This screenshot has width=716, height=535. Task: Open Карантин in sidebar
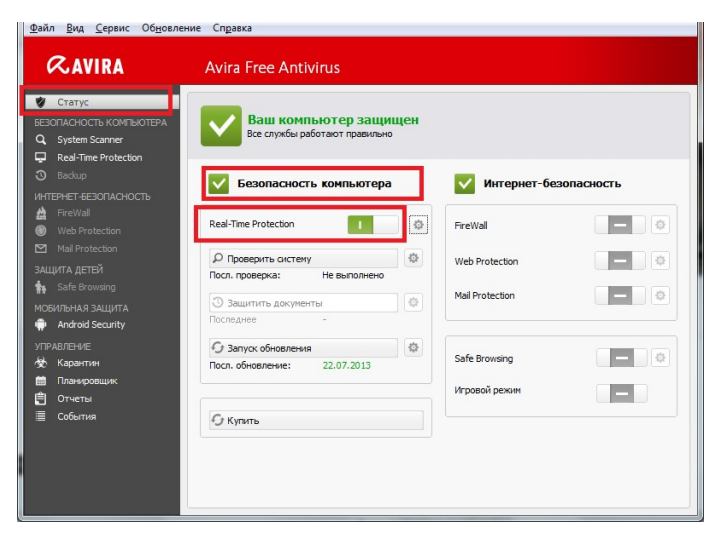(x=78, y=363)
